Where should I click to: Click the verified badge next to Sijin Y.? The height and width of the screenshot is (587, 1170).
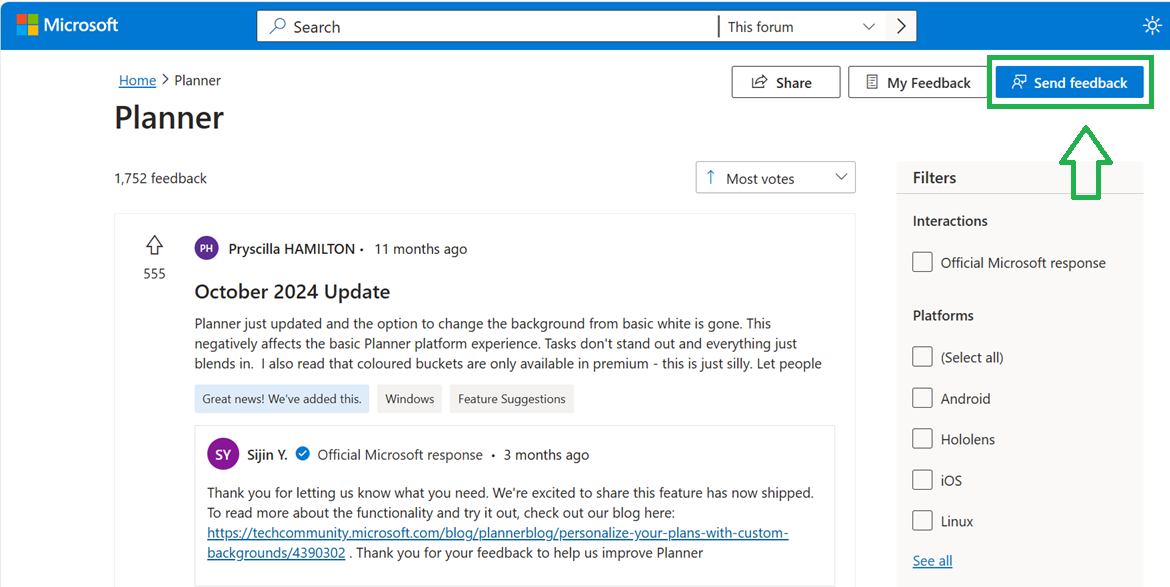(302, 453)
